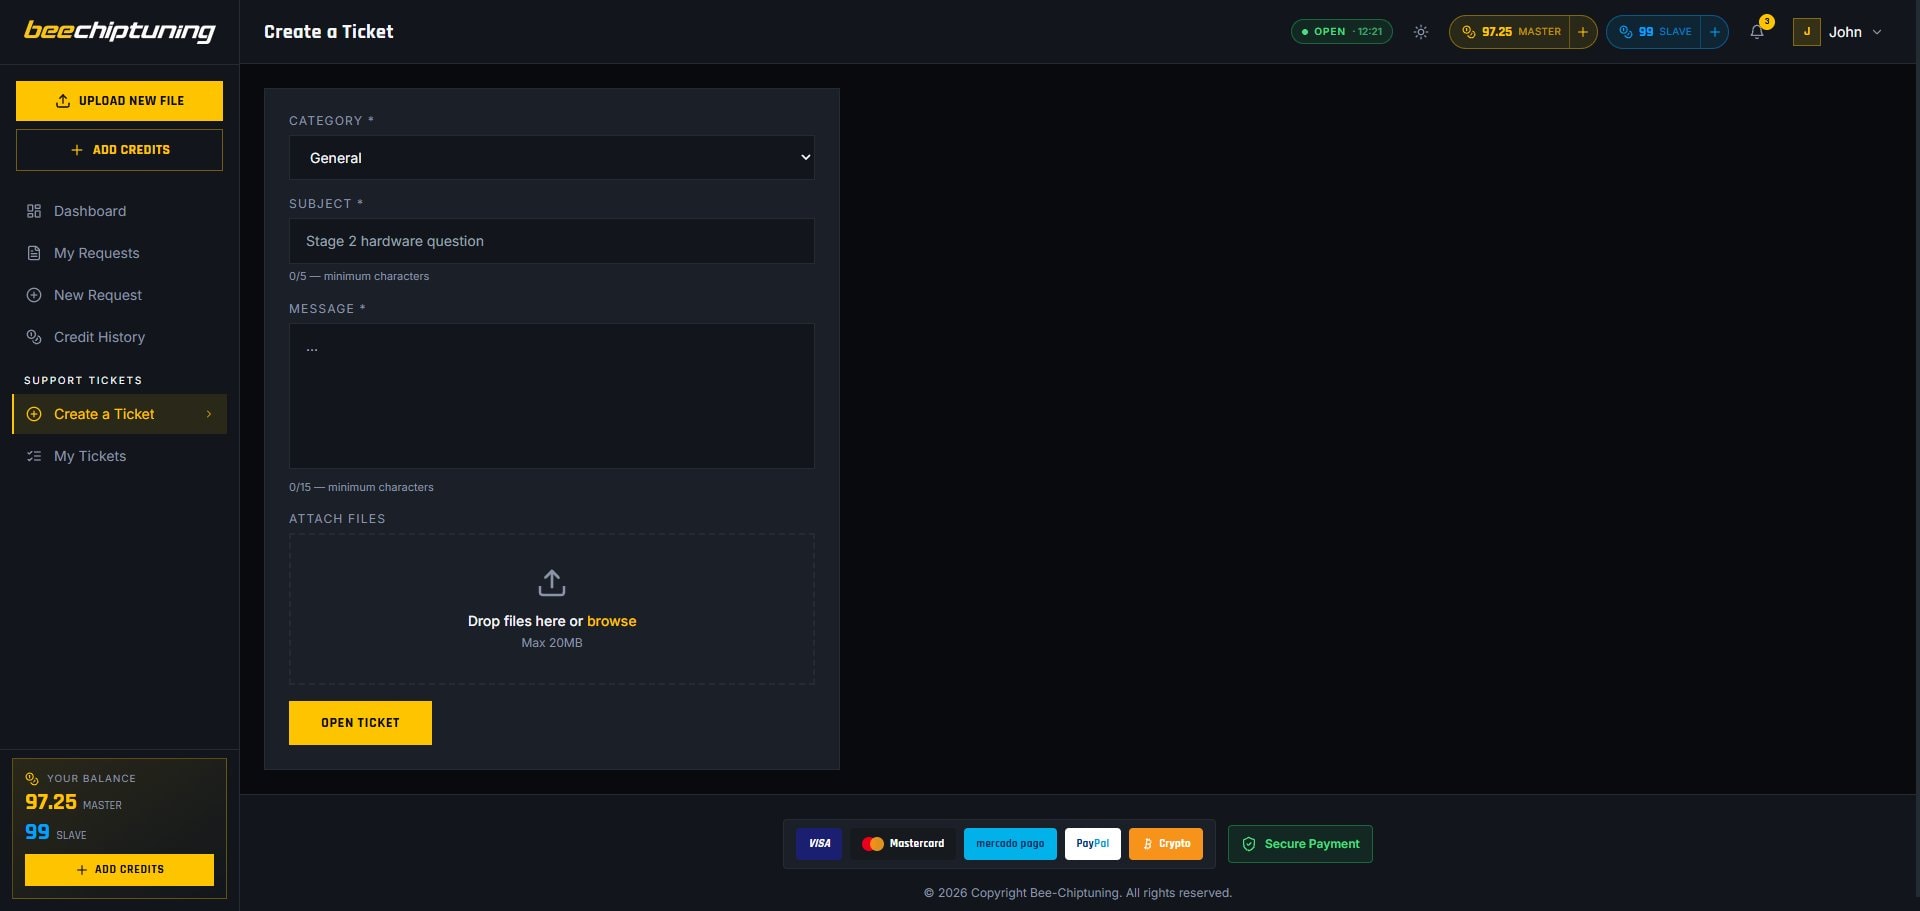Open New Request page
1920x911 pixels.
tap(119, 295)
